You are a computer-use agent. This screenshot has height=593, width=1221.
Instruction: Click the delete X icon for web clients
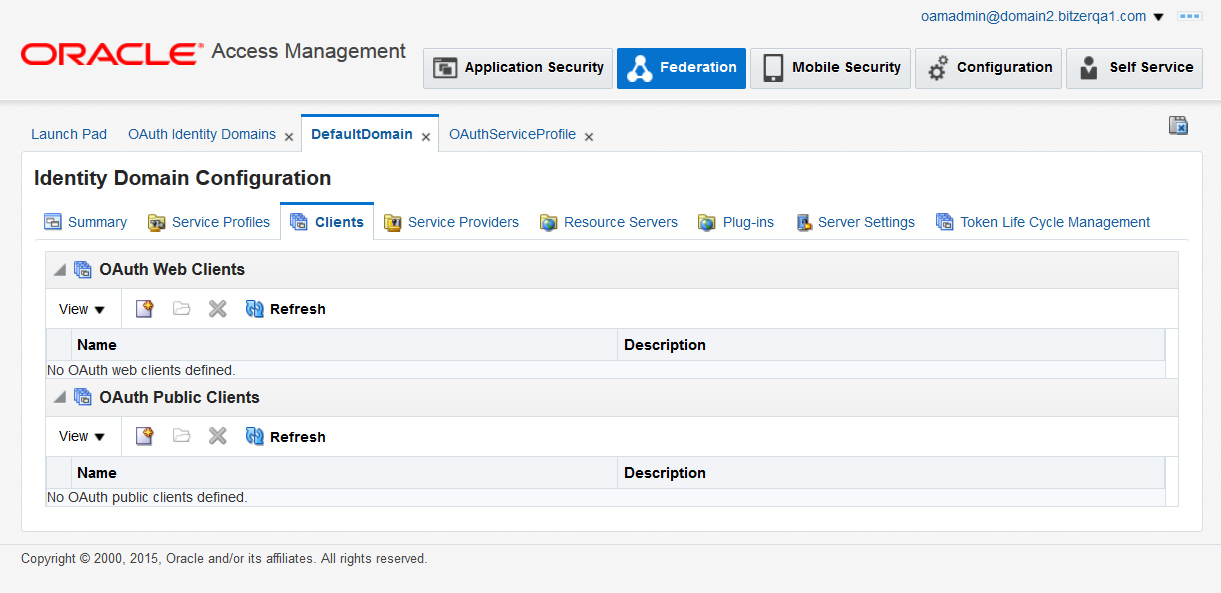coord(217,309)
